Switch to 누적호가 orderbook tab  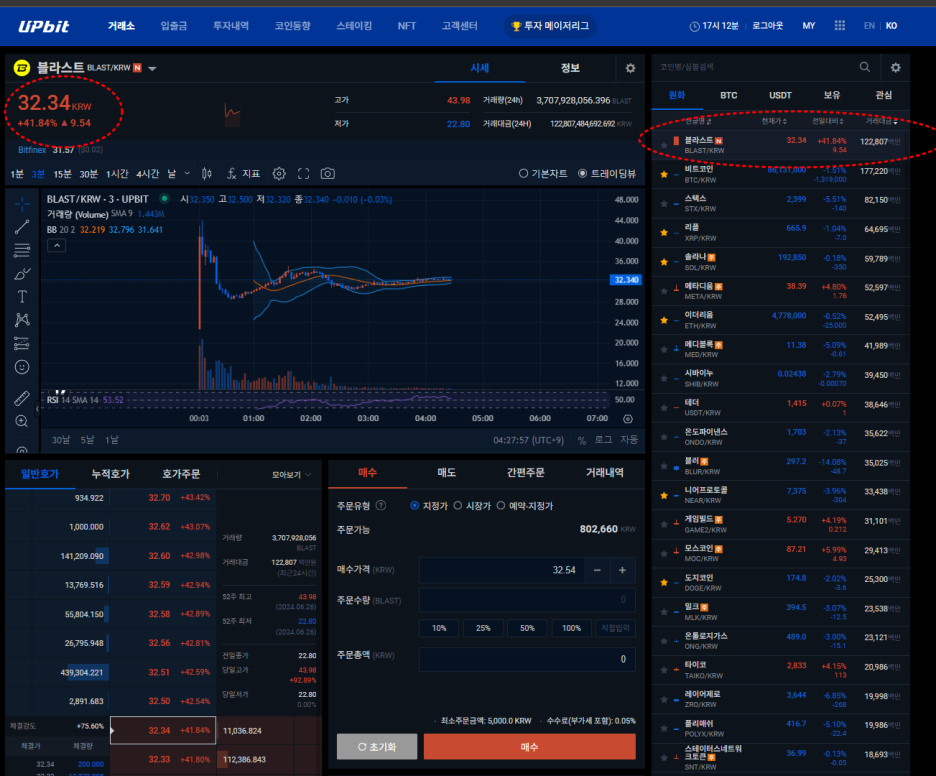tap(110, 474)
